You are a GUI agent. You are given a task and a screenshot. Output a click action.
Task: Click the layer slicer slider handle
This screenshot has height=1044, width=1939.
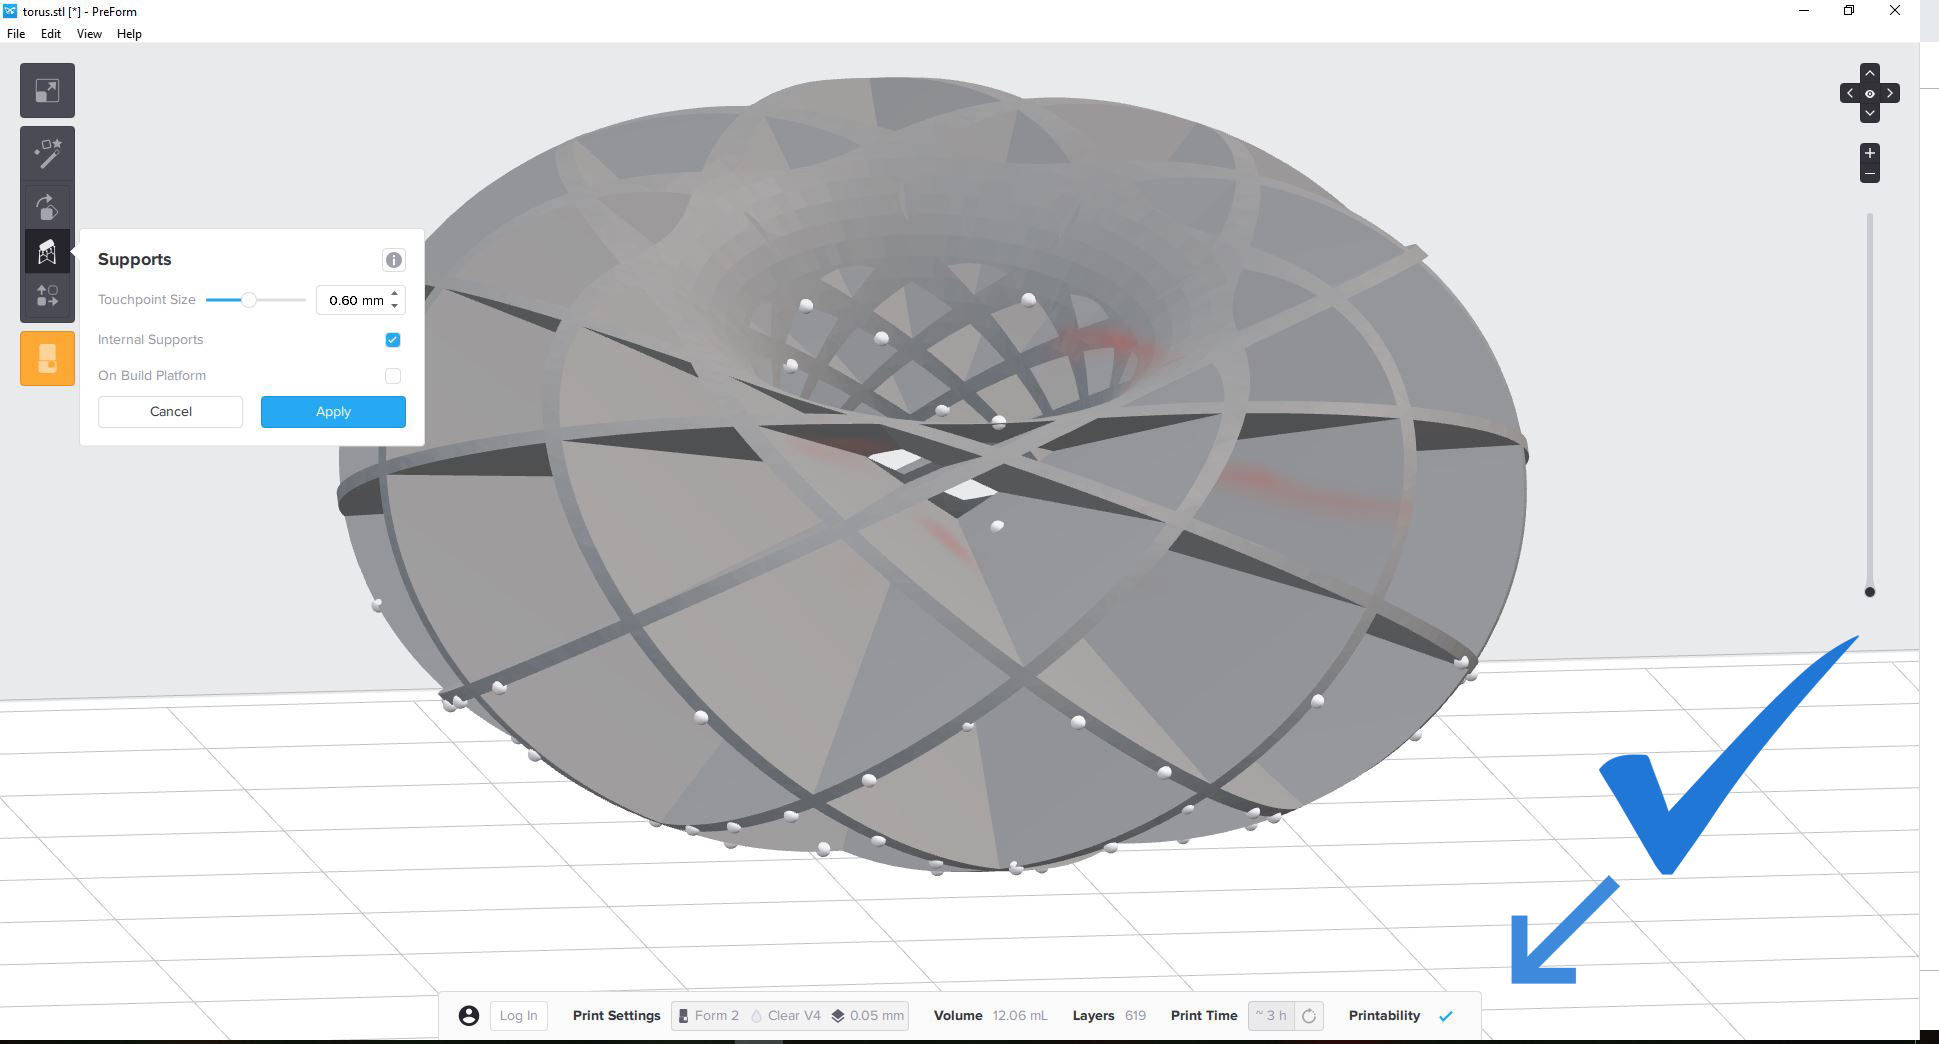pyautogui.click(x=1870, y=592)
